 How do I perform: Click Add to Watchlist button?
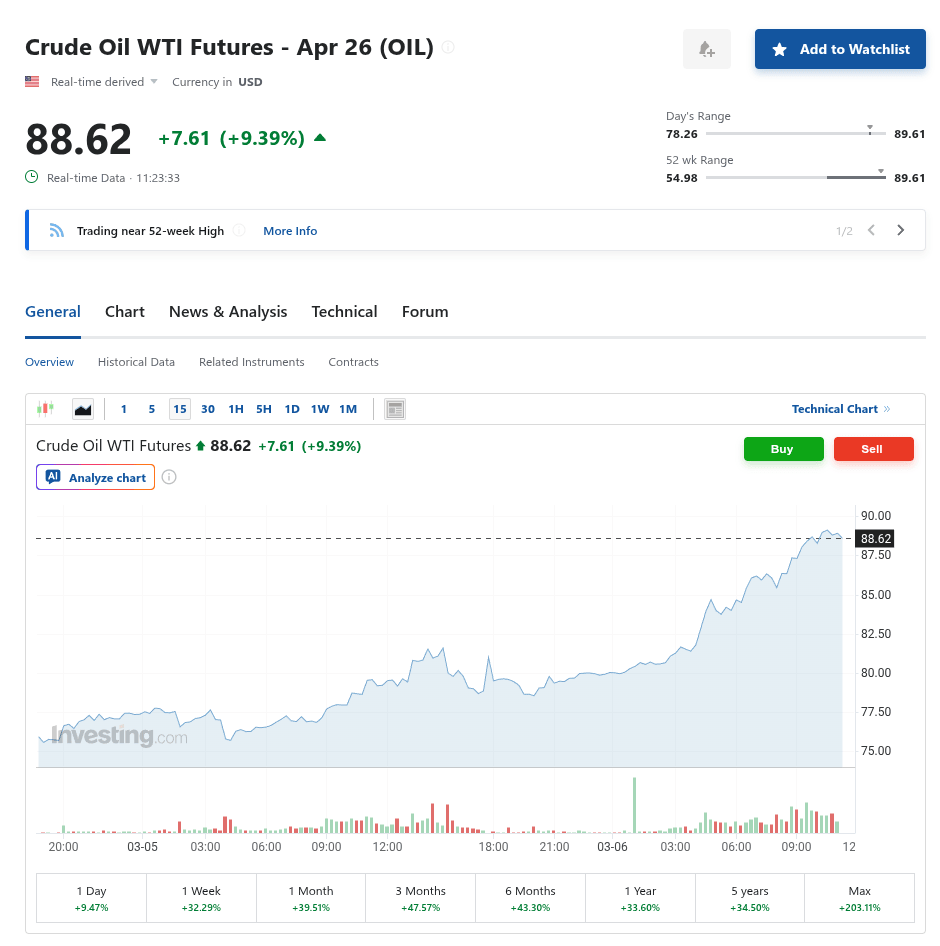coord(840,49)
